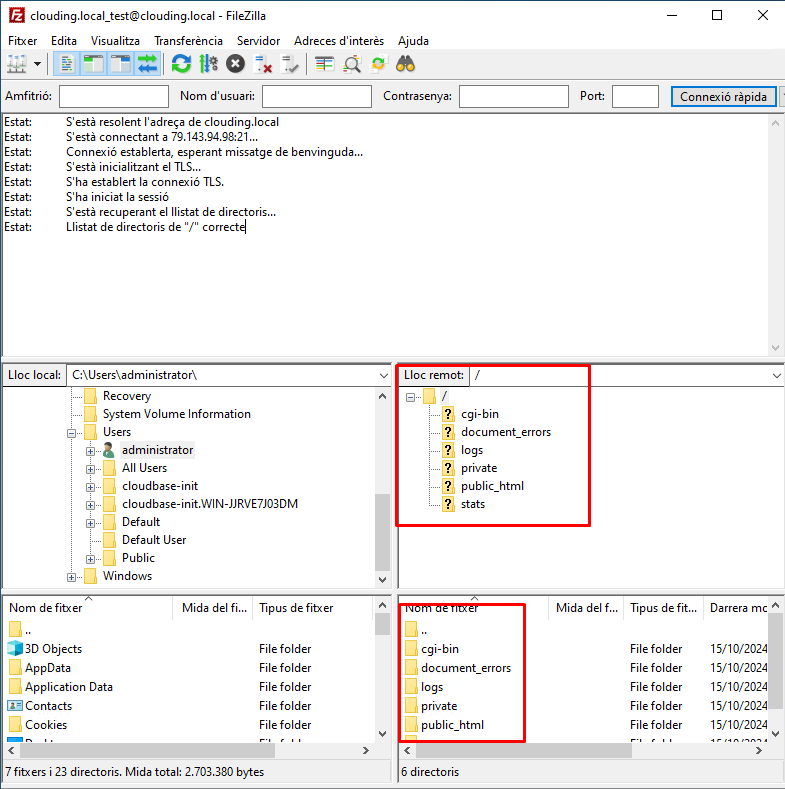Select private in remote file list

click(439, 706)
